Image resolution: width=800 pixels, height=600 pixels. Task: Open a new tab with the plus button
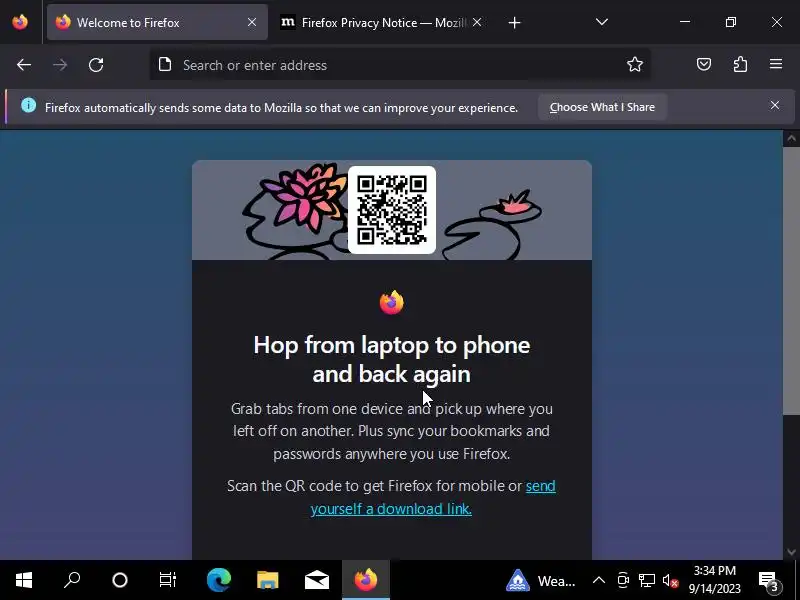pyautogui.click(x=514, y=22)
